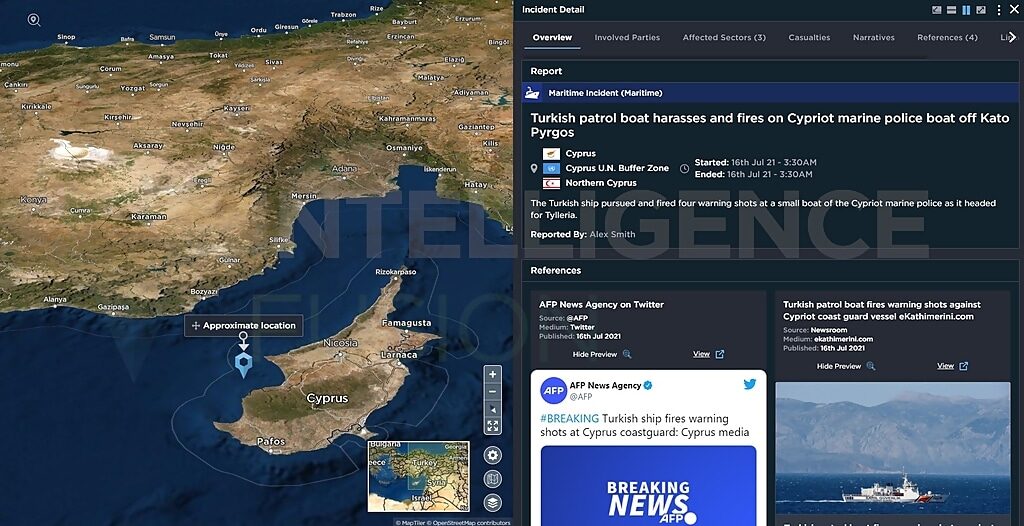The image size is (1024, 526).
Task: Open the Narratives tab
Action: pos(874,38)
